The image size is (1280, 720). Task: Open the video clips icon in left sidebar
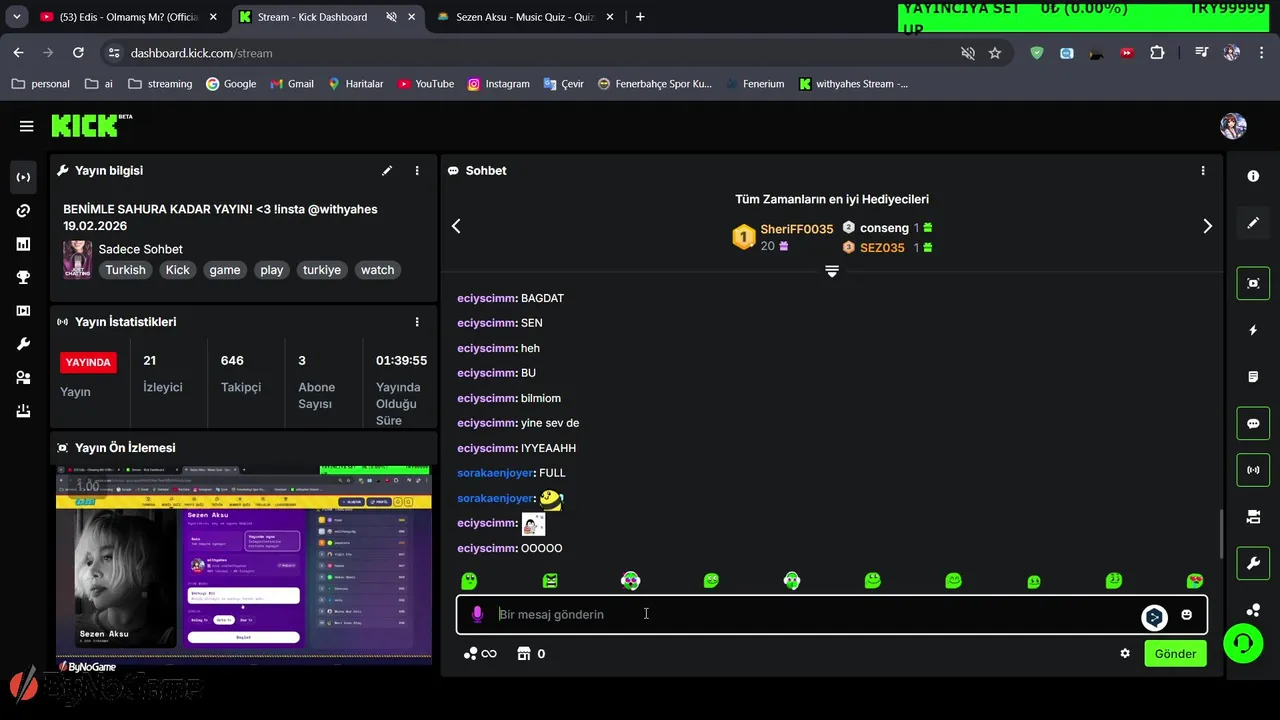[23, 311]
